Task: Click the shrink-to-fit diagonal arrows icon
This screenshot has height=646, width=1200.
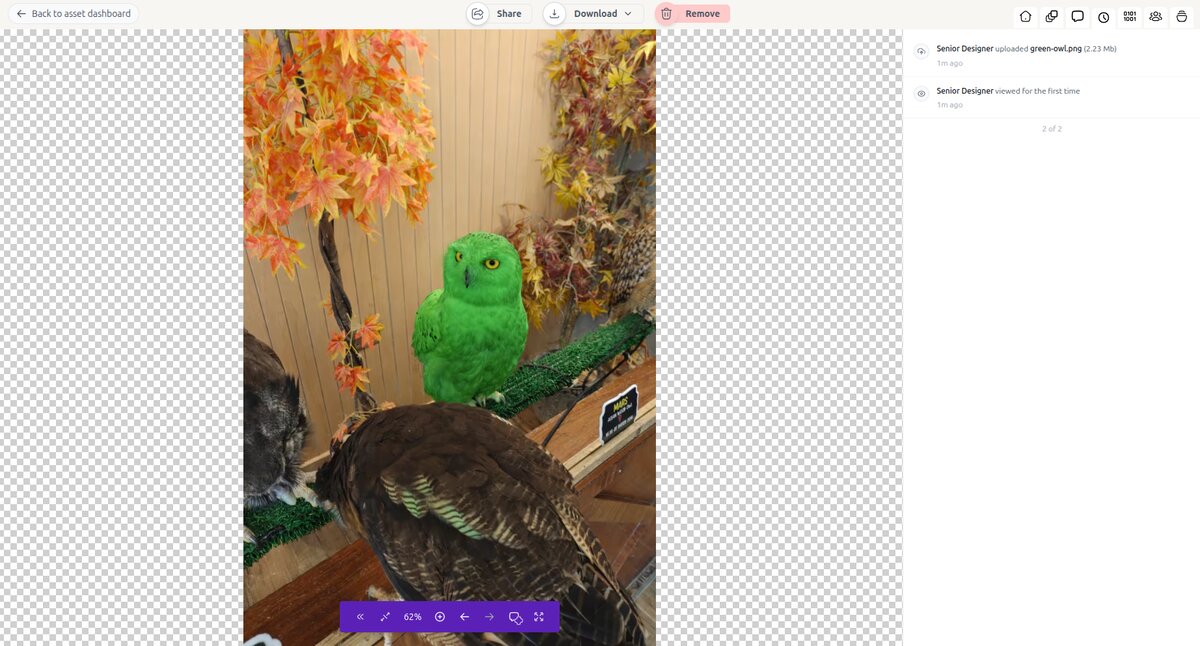Action: (385, 617)
